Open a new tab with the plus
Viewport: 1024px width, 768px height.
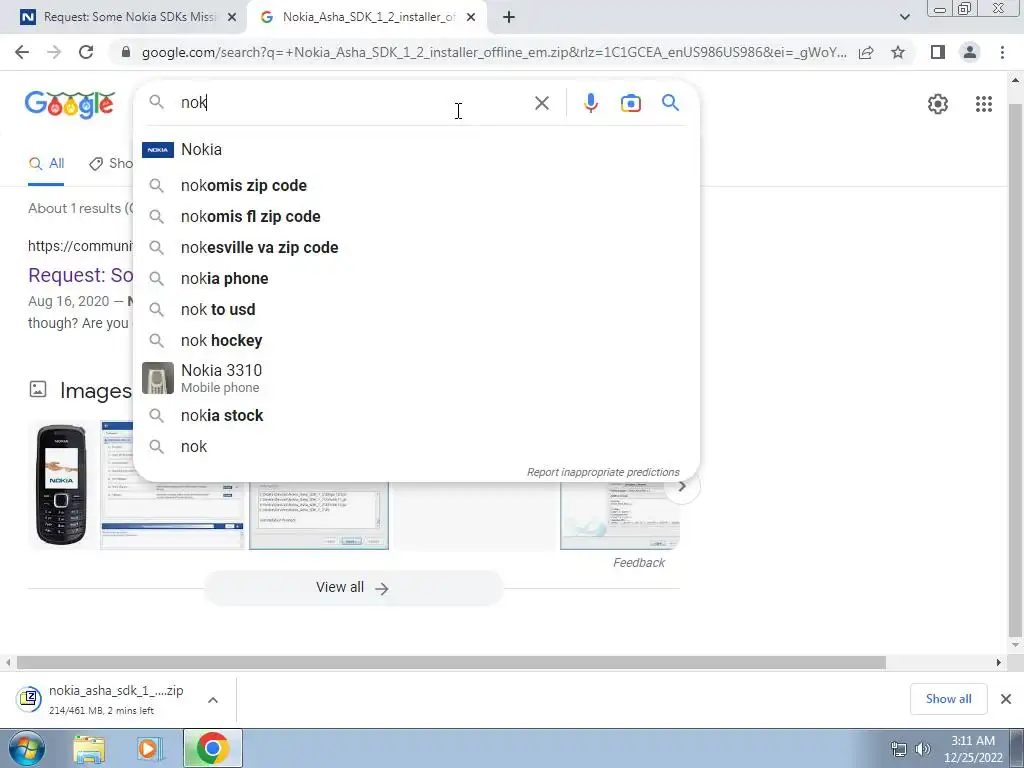(x=509, y=18)
